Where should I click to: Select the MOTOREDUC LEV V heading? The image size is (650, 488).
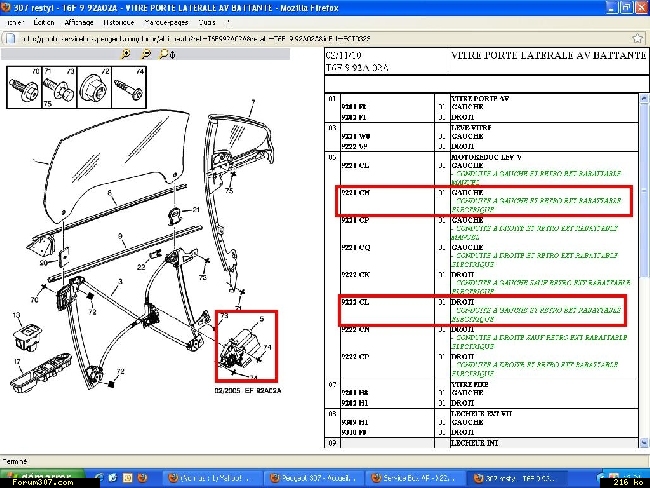[486, 157]
